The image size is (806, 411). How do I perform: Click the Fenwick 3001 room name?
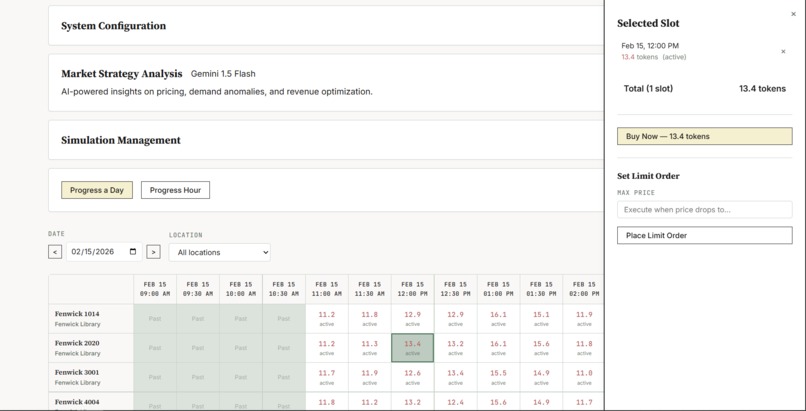click(77, 372)
